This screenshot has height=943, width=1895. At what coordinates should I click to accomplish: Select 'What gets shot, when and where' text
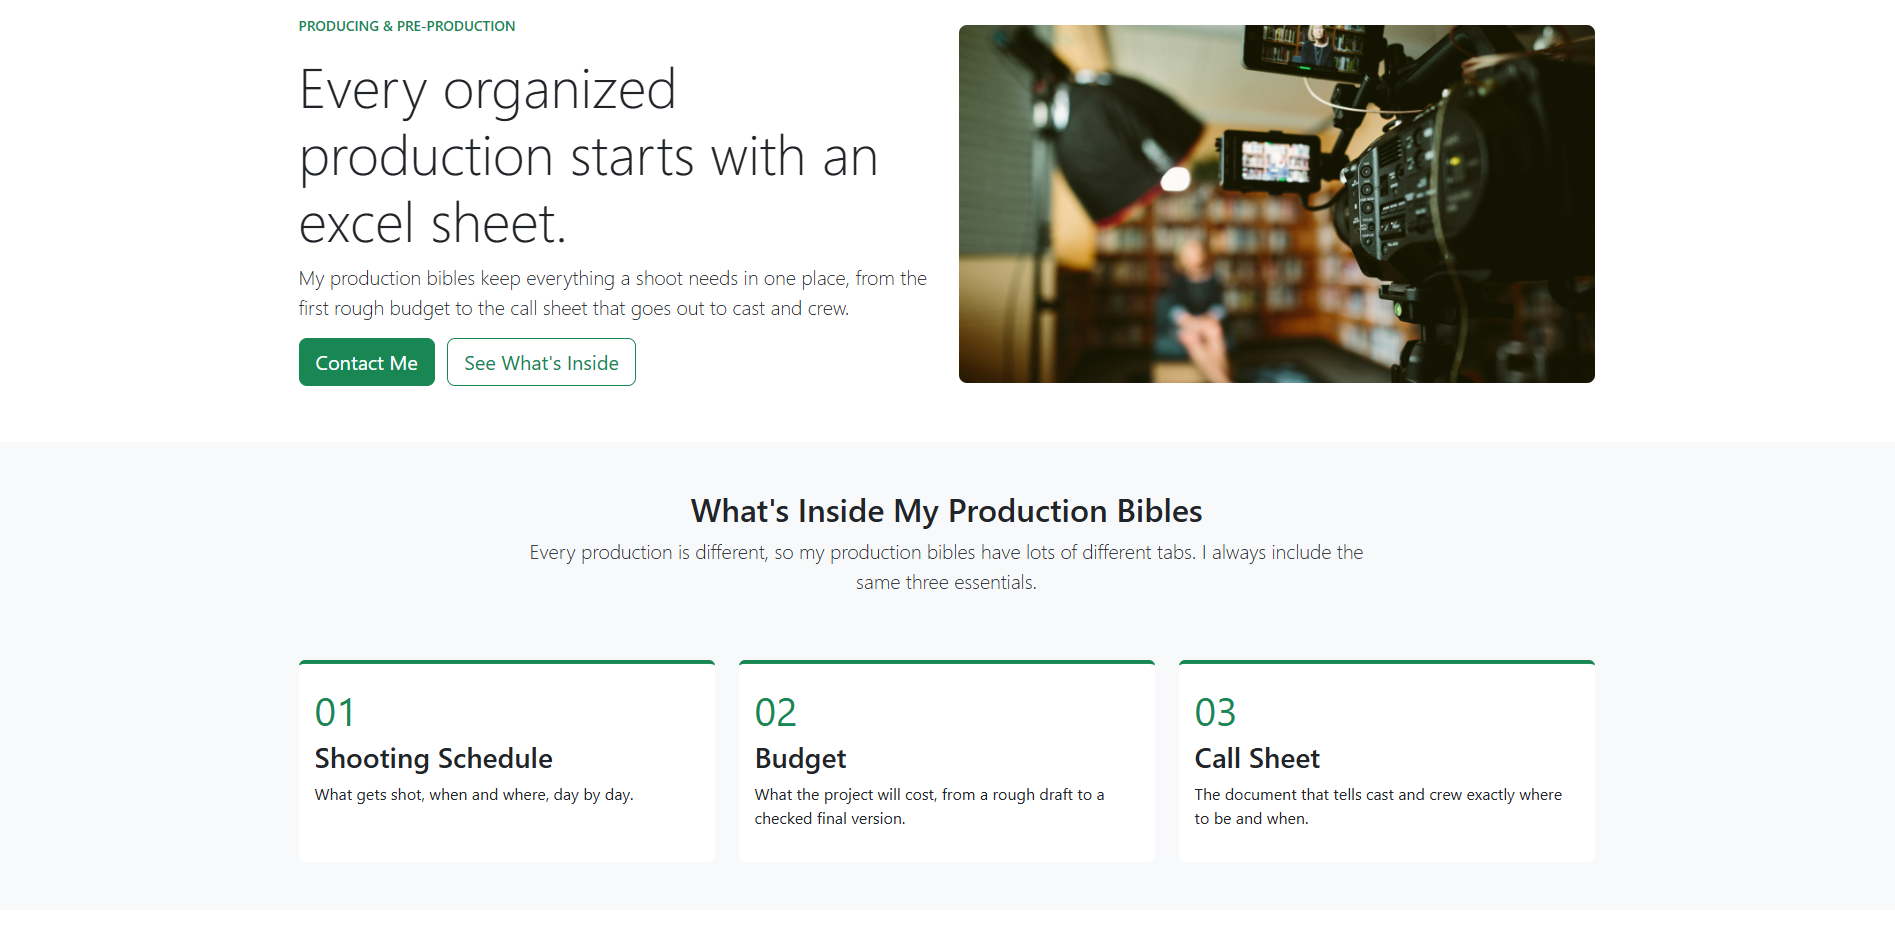point(474,795)
